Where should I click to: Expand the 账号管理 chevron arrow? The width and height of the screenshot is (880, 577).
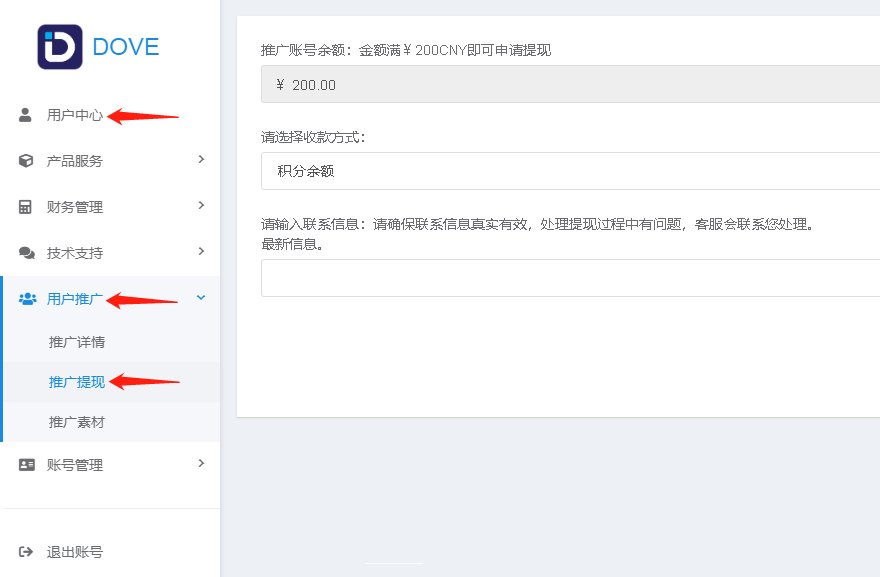(x=201, y=463)
